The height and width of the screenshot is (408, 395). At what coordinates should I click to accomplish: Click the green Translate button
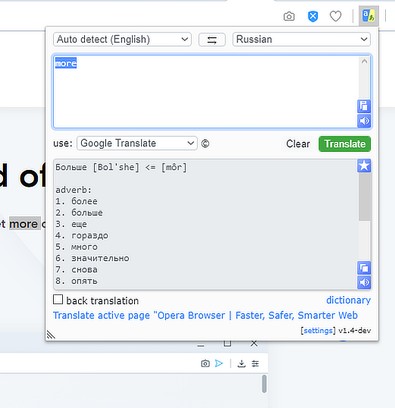click(345, 144)
